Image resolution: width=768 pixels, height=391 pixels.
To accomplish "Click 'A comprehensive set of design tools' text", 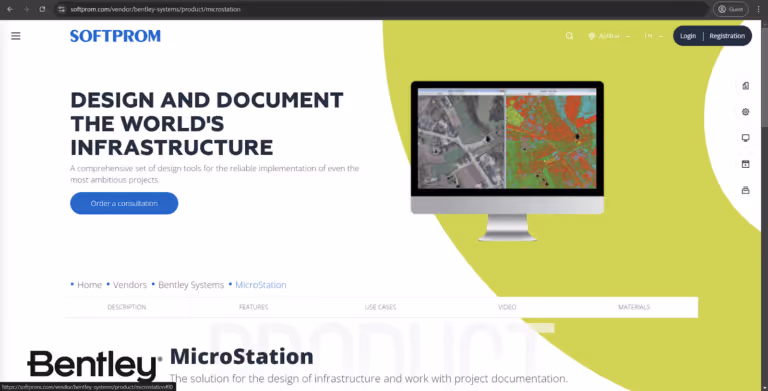I will (215, 174).
